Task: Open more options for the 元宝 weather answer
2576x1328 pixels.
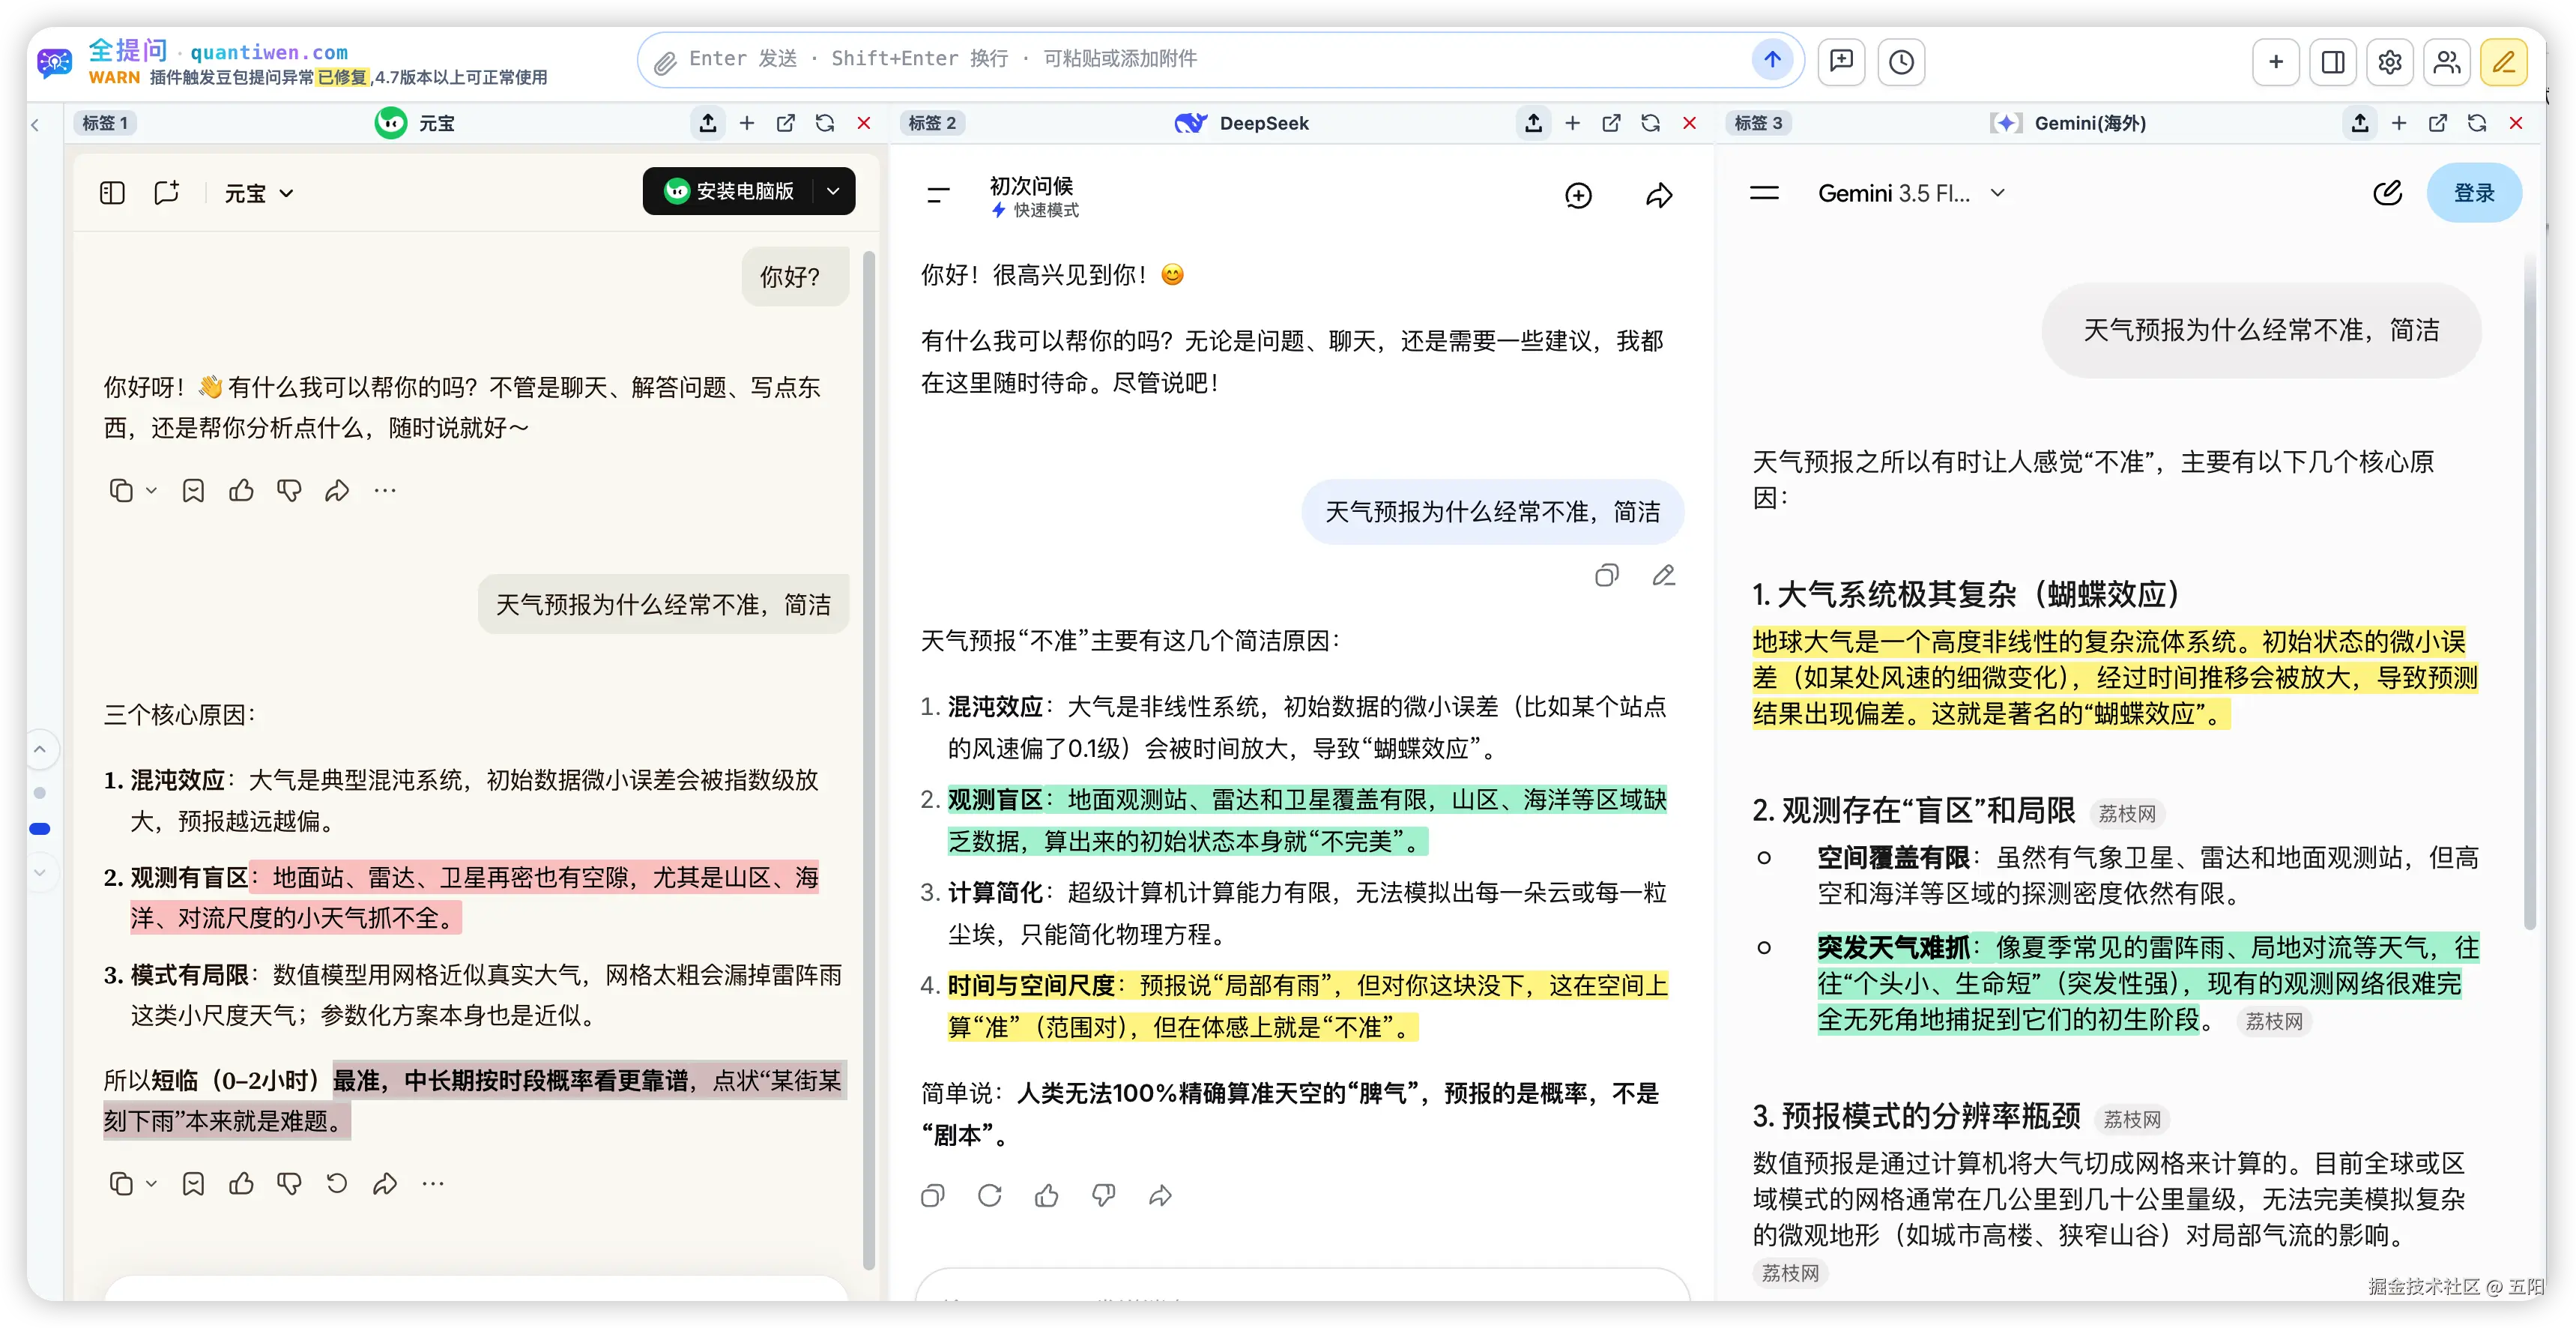Action: [433, 1184]
